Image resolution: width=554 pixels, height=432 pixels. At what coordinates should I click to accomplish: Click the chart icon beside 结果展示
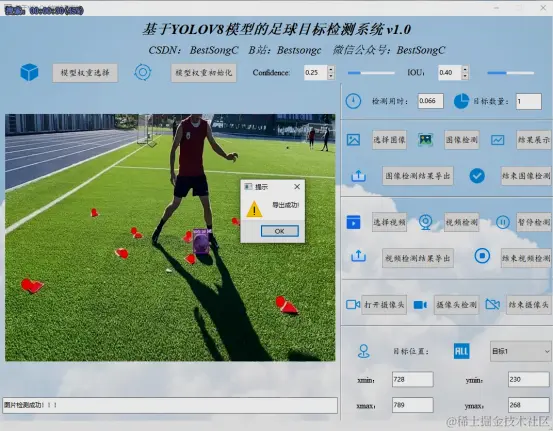[x=497, y=140]
